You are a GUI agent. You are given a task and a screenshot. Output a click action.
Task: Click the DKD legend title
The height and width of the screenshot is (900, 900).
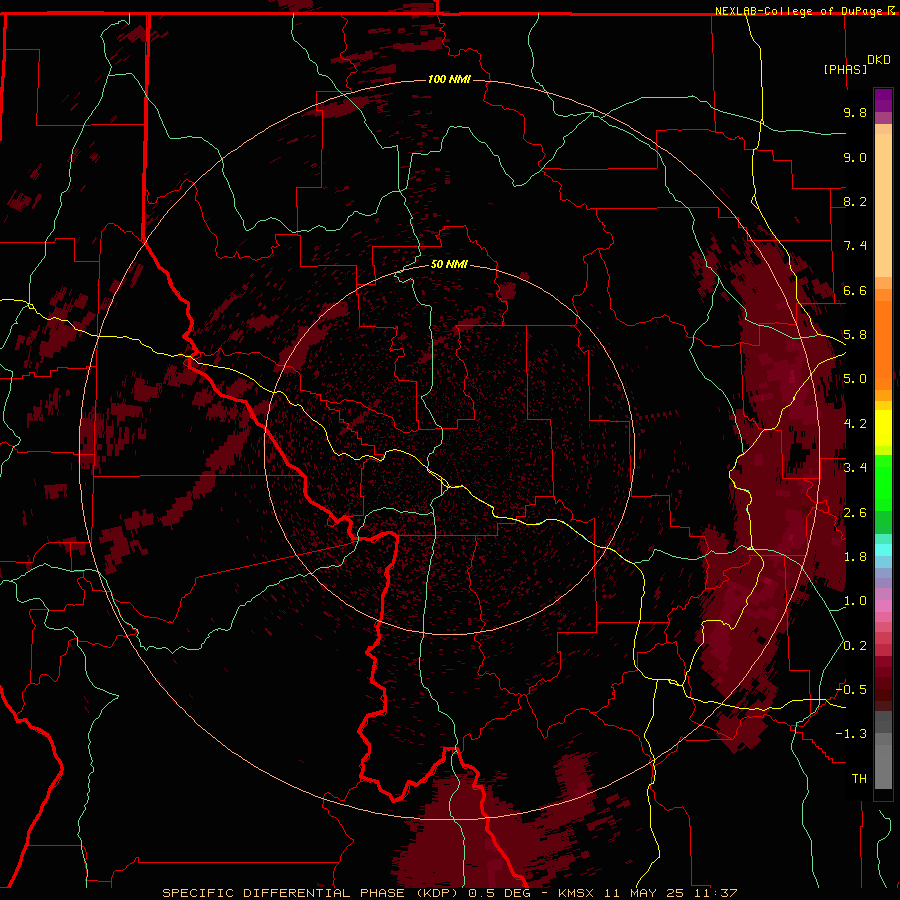tap(879, 60)
